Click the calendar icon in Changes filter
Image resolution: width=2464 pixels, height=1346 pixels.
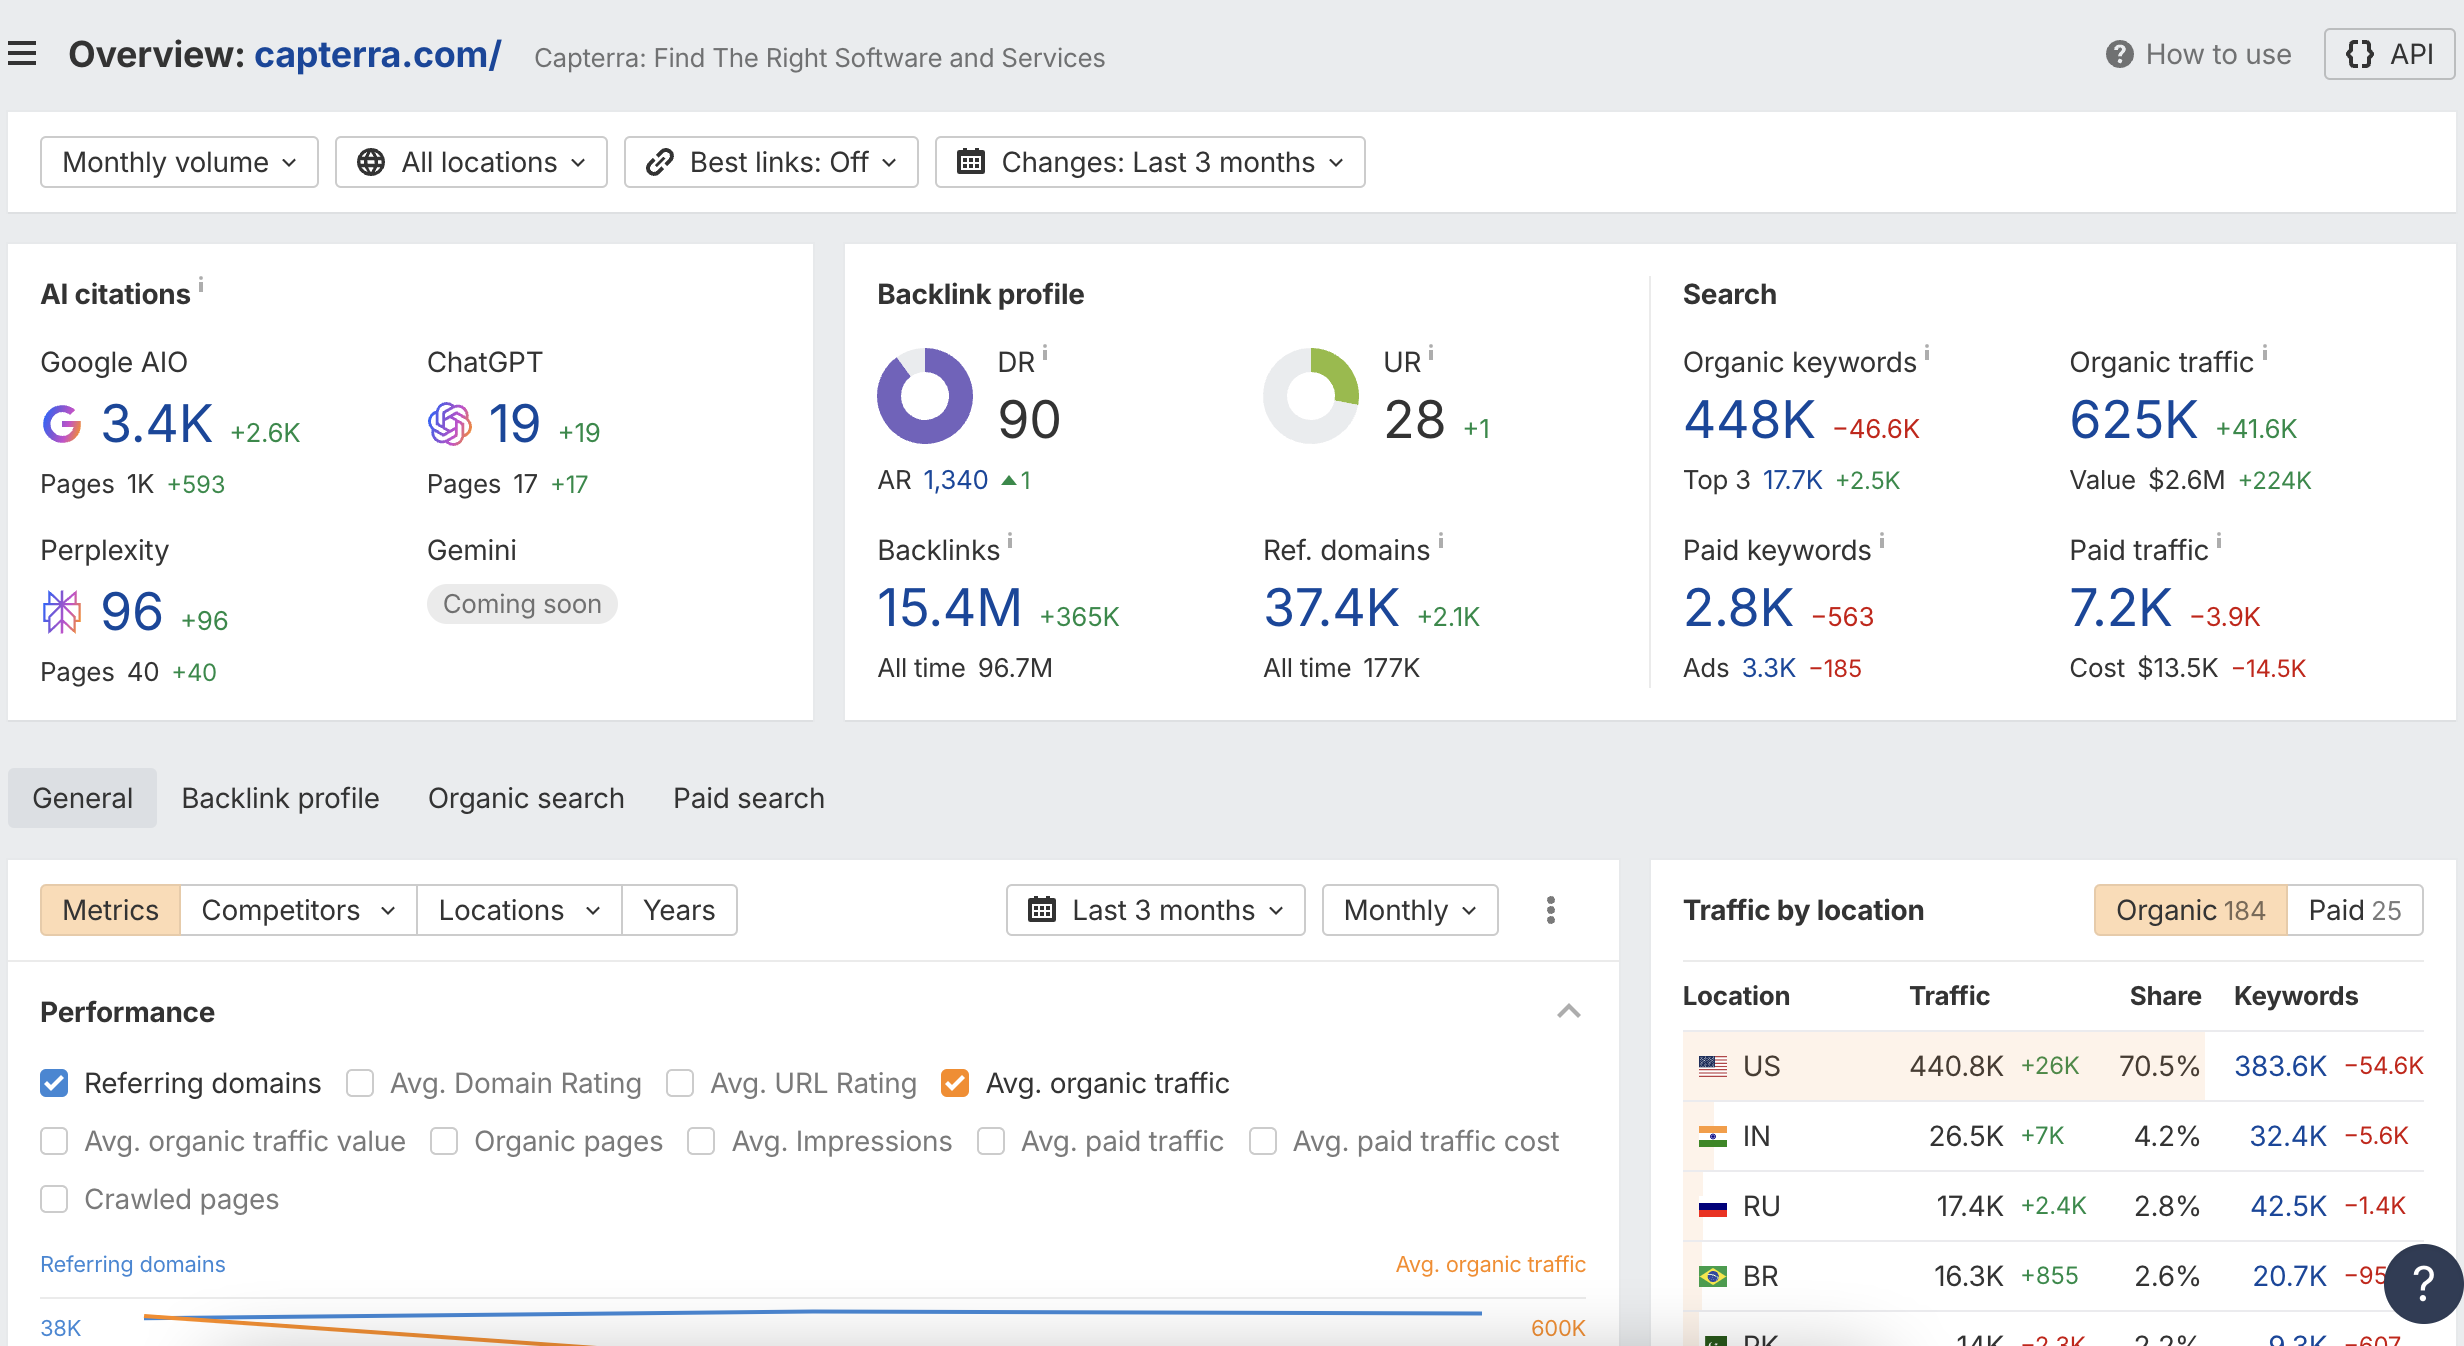coord(971,162)
